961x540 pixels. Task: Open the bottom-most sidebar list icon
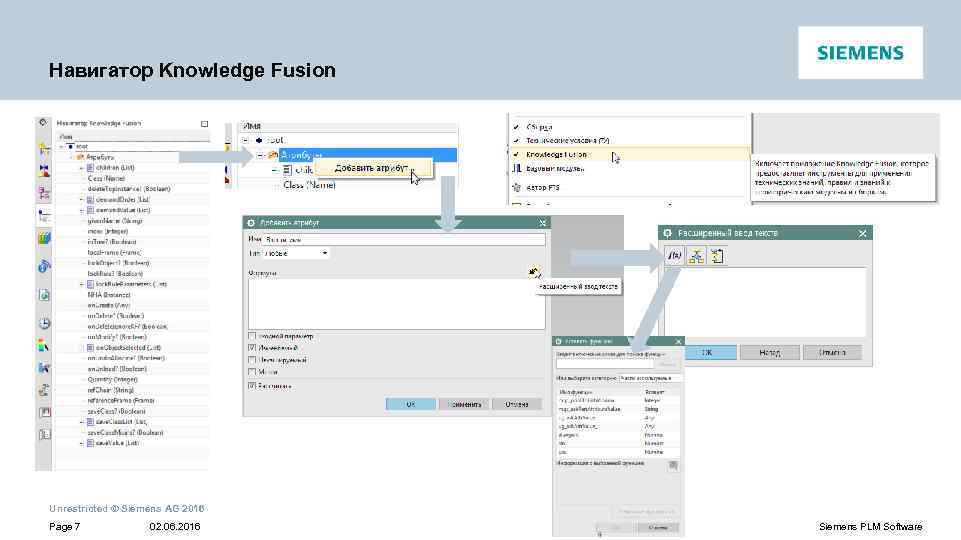tap(44, 435)
